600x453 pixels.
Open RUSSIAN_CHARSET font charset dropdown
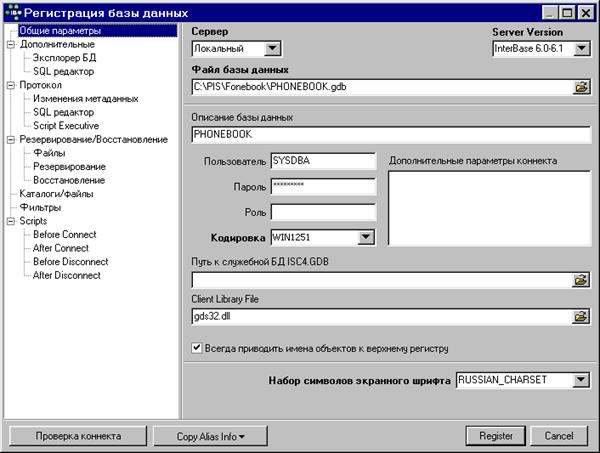(x=582, y=380)
